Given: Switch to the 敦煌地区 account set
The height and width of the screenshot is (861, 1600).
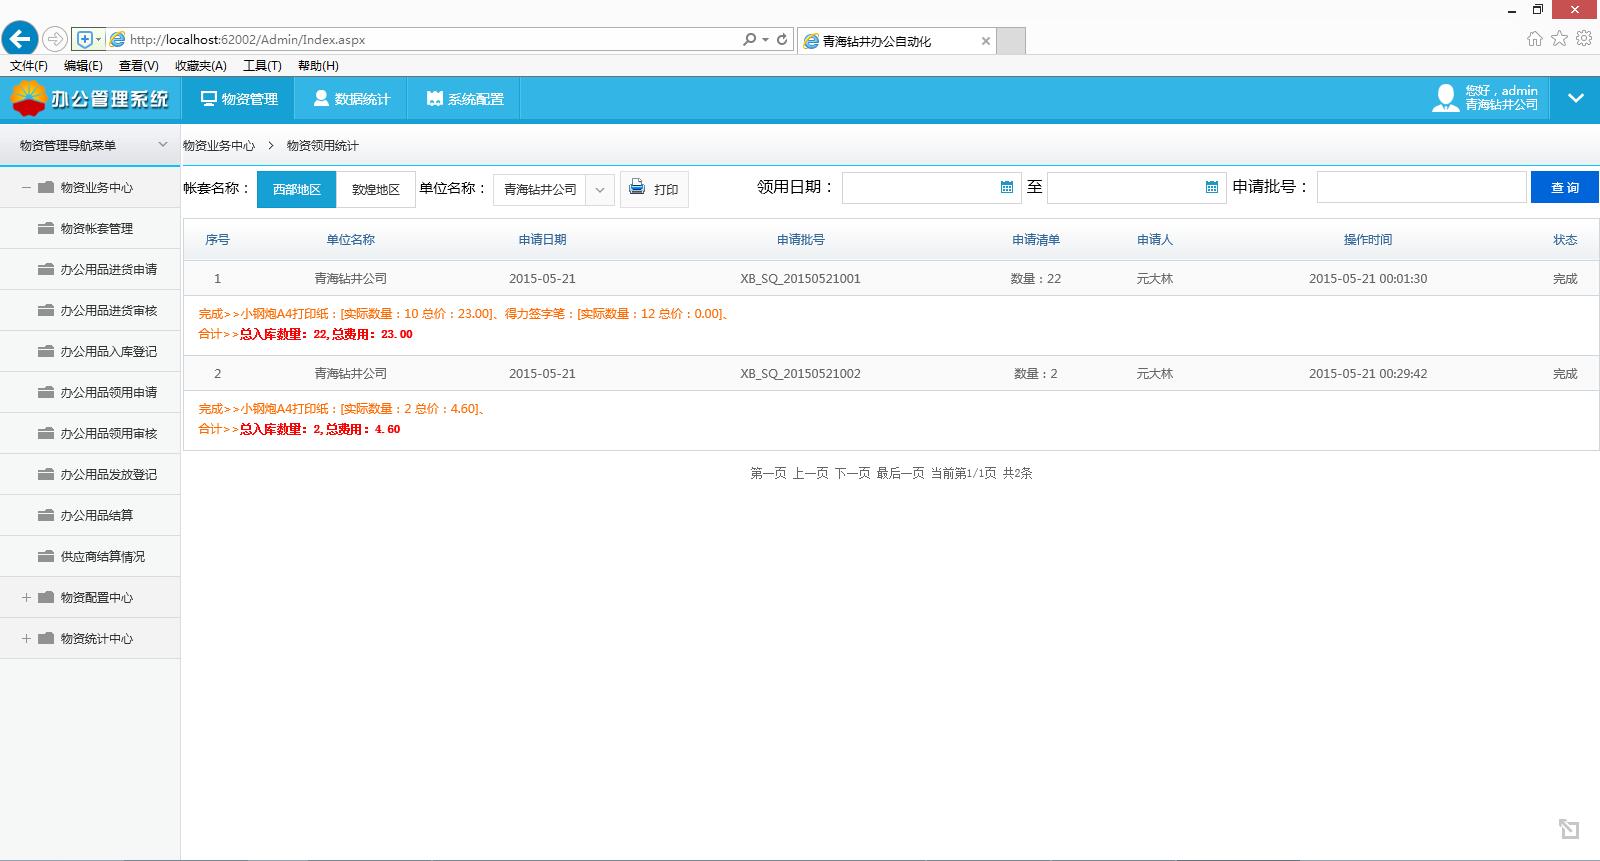Looking at the screenshot, I should point(376,189).
